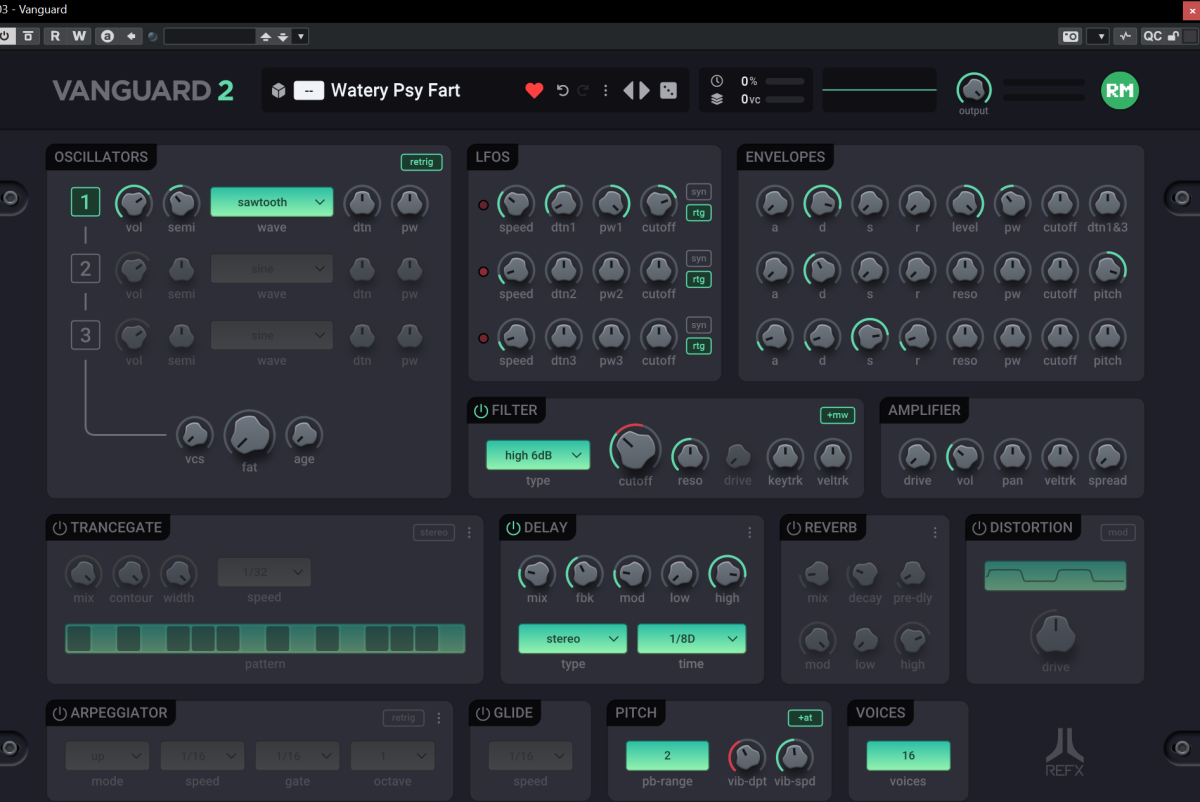This screenshot has width=1200, height=802.
Task: Open the Reverb options three-dot menu
Action: click(x=935, y=533)
